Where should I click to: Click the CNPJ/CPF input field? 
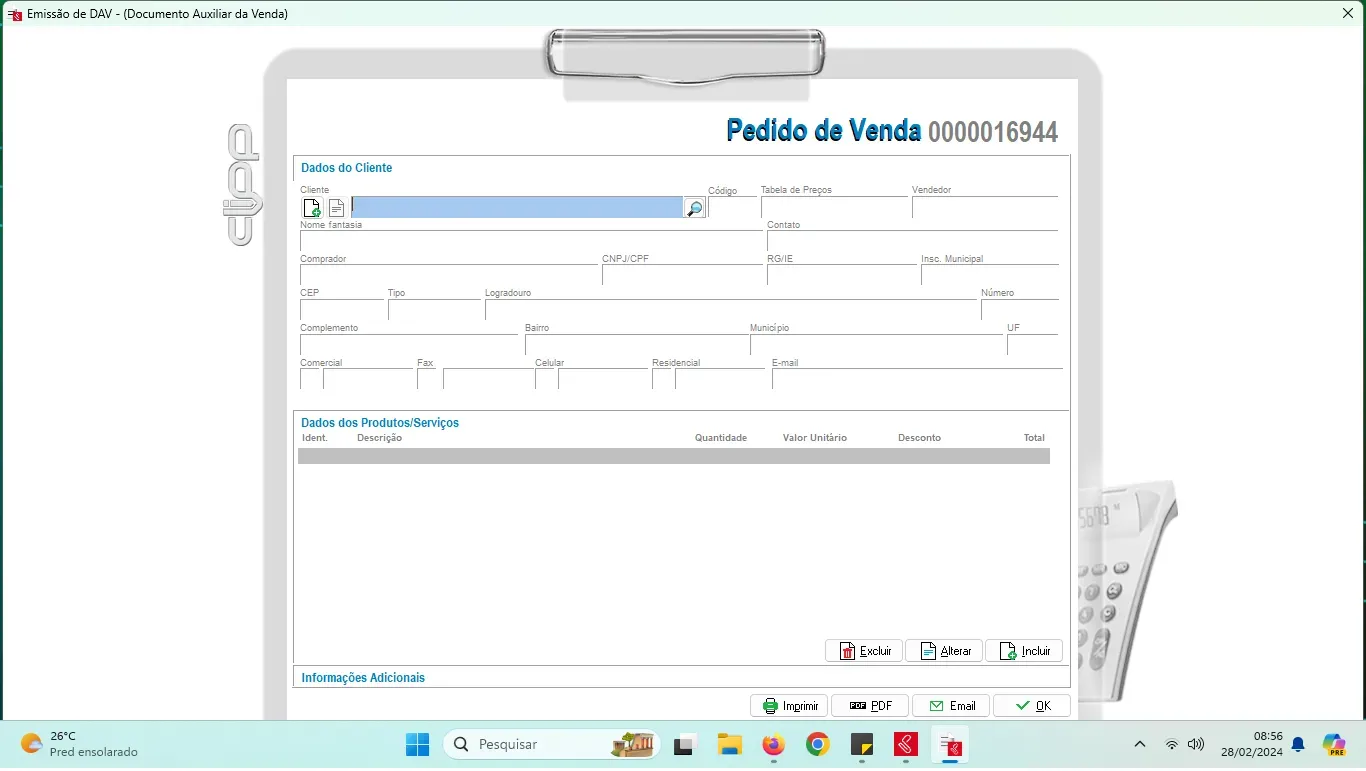pos(683,275)
